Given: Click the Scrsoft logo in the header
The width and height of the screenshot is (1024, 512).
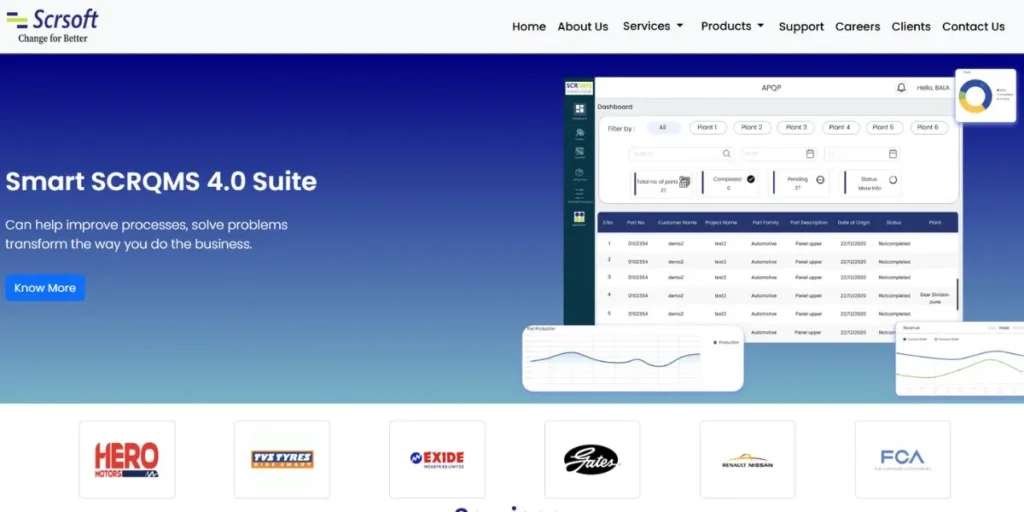Looking at the screenshot, I should coord(52,26).
